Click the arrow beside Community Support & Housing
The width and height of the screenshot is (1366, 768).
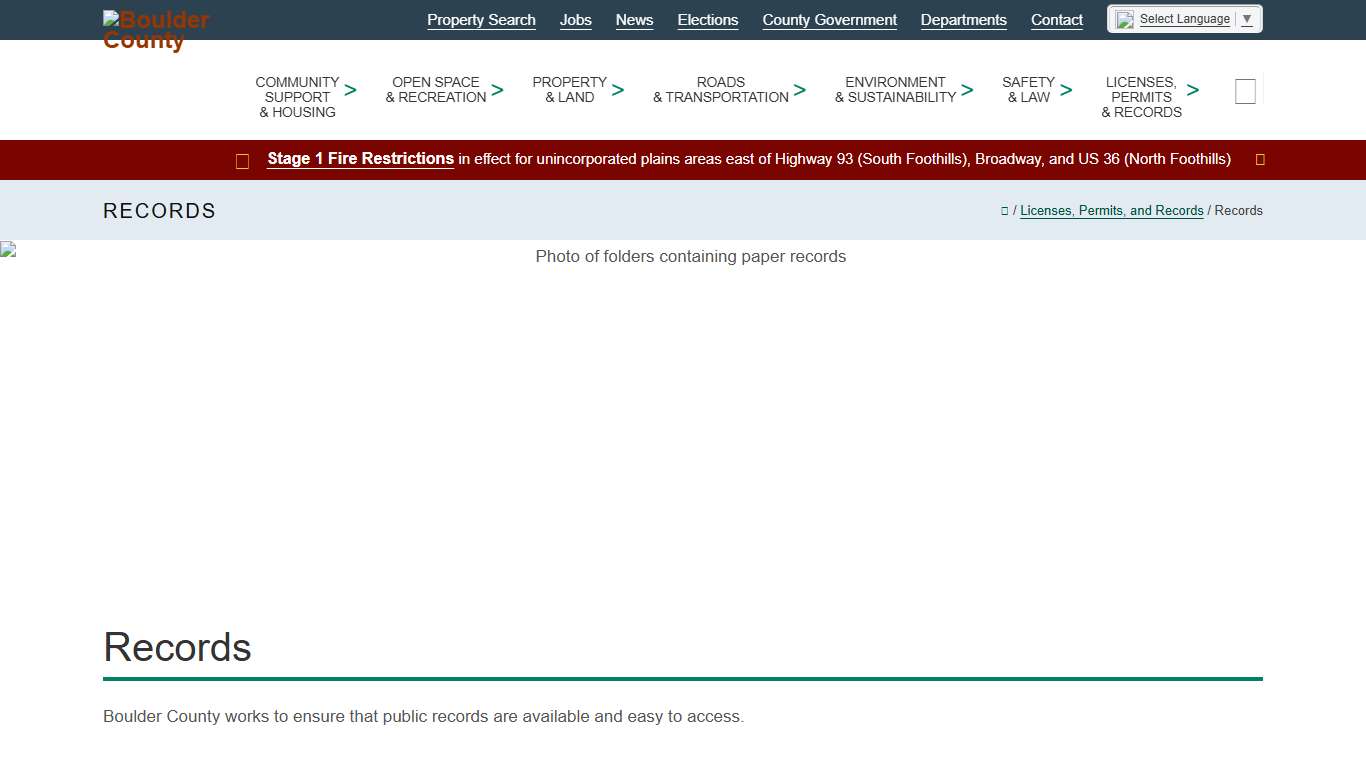pyautogui.click(x=351, y=90)
